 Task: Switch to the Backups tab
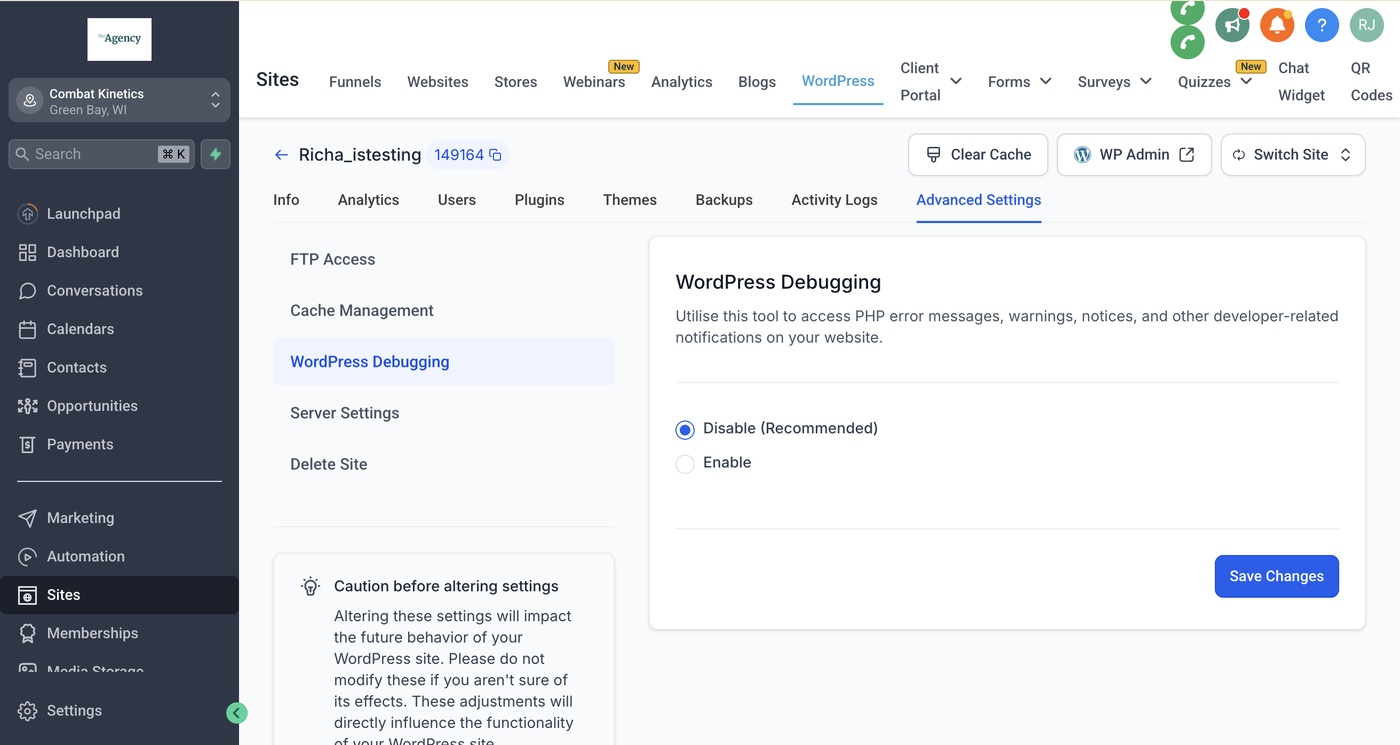(x=724, y=200)
